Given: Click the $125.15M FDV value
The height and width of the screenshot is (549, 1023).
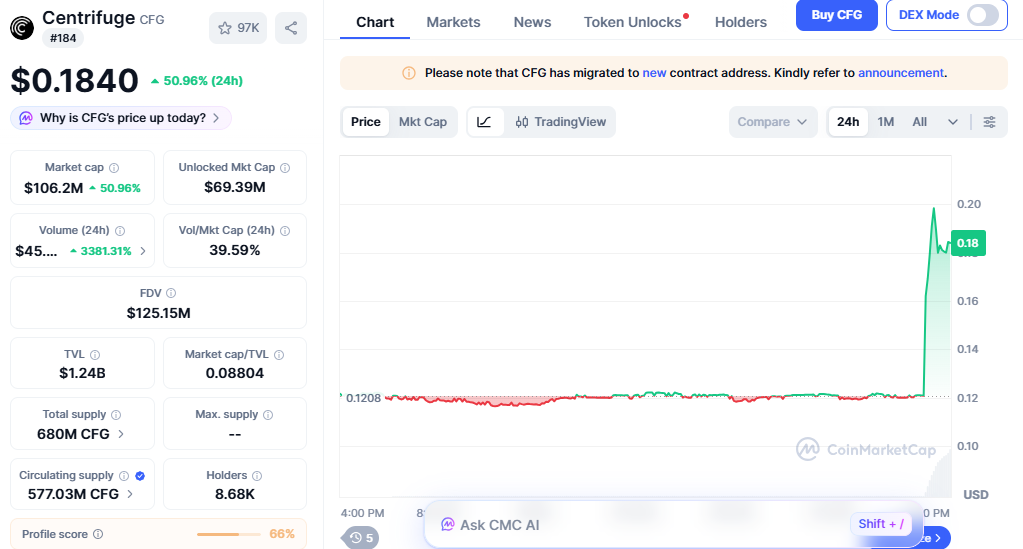Looking at the screenshot, I should pos(159,313).
